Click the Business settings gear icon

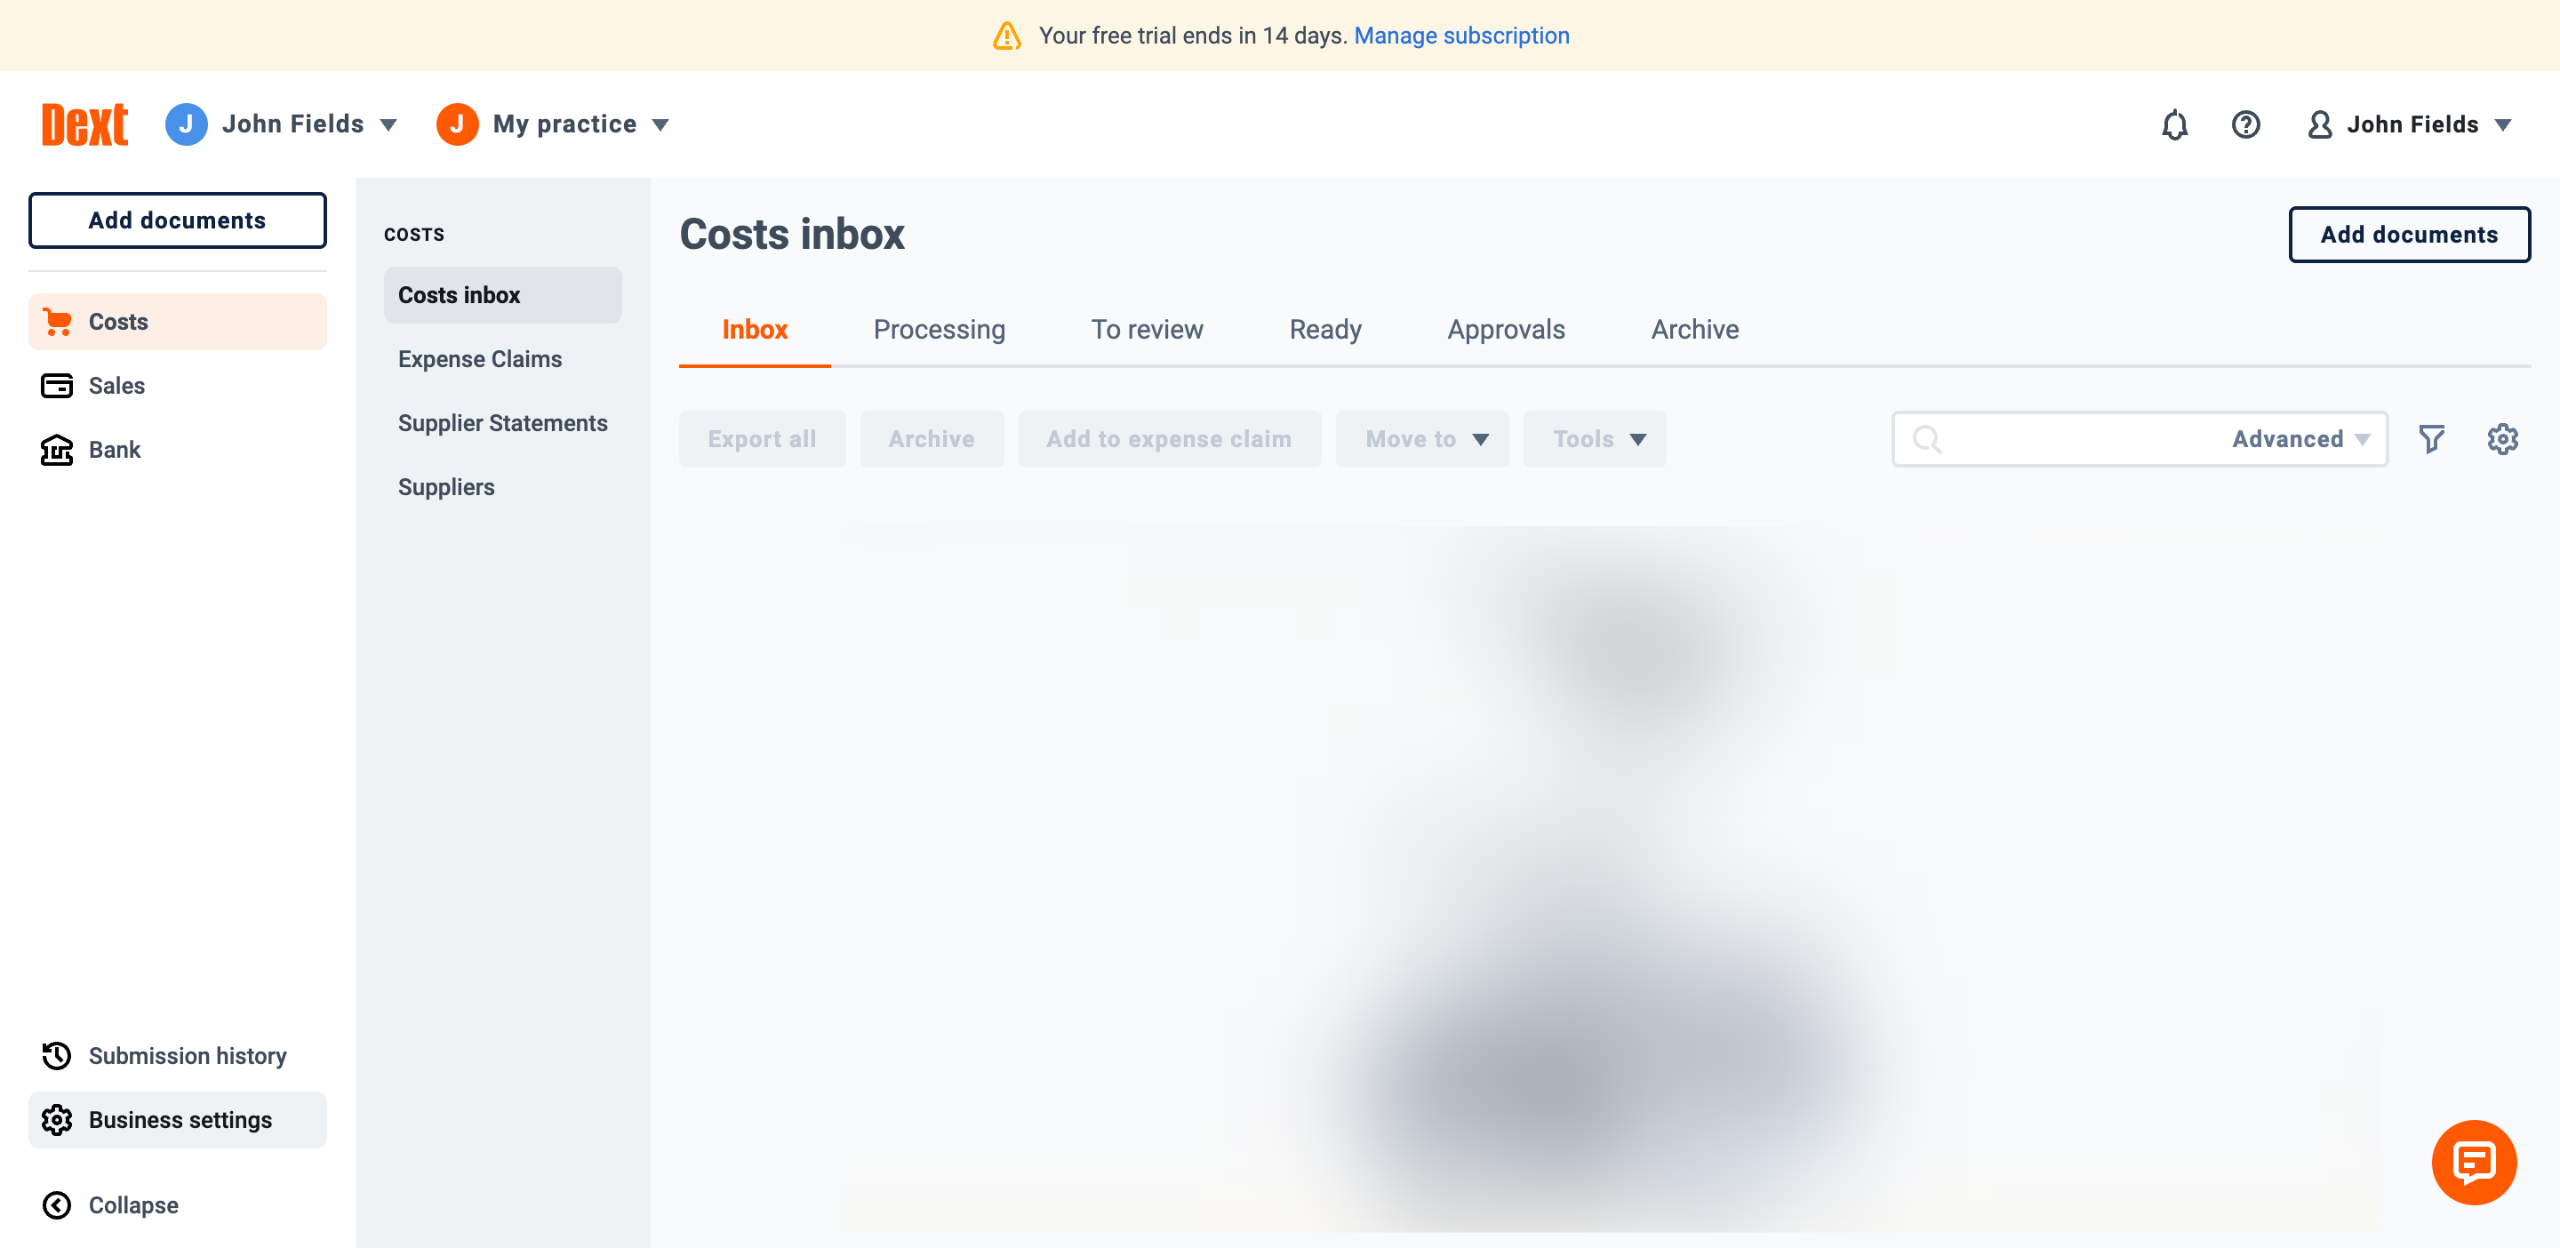pyautogui.click(x=57, y=1120)
